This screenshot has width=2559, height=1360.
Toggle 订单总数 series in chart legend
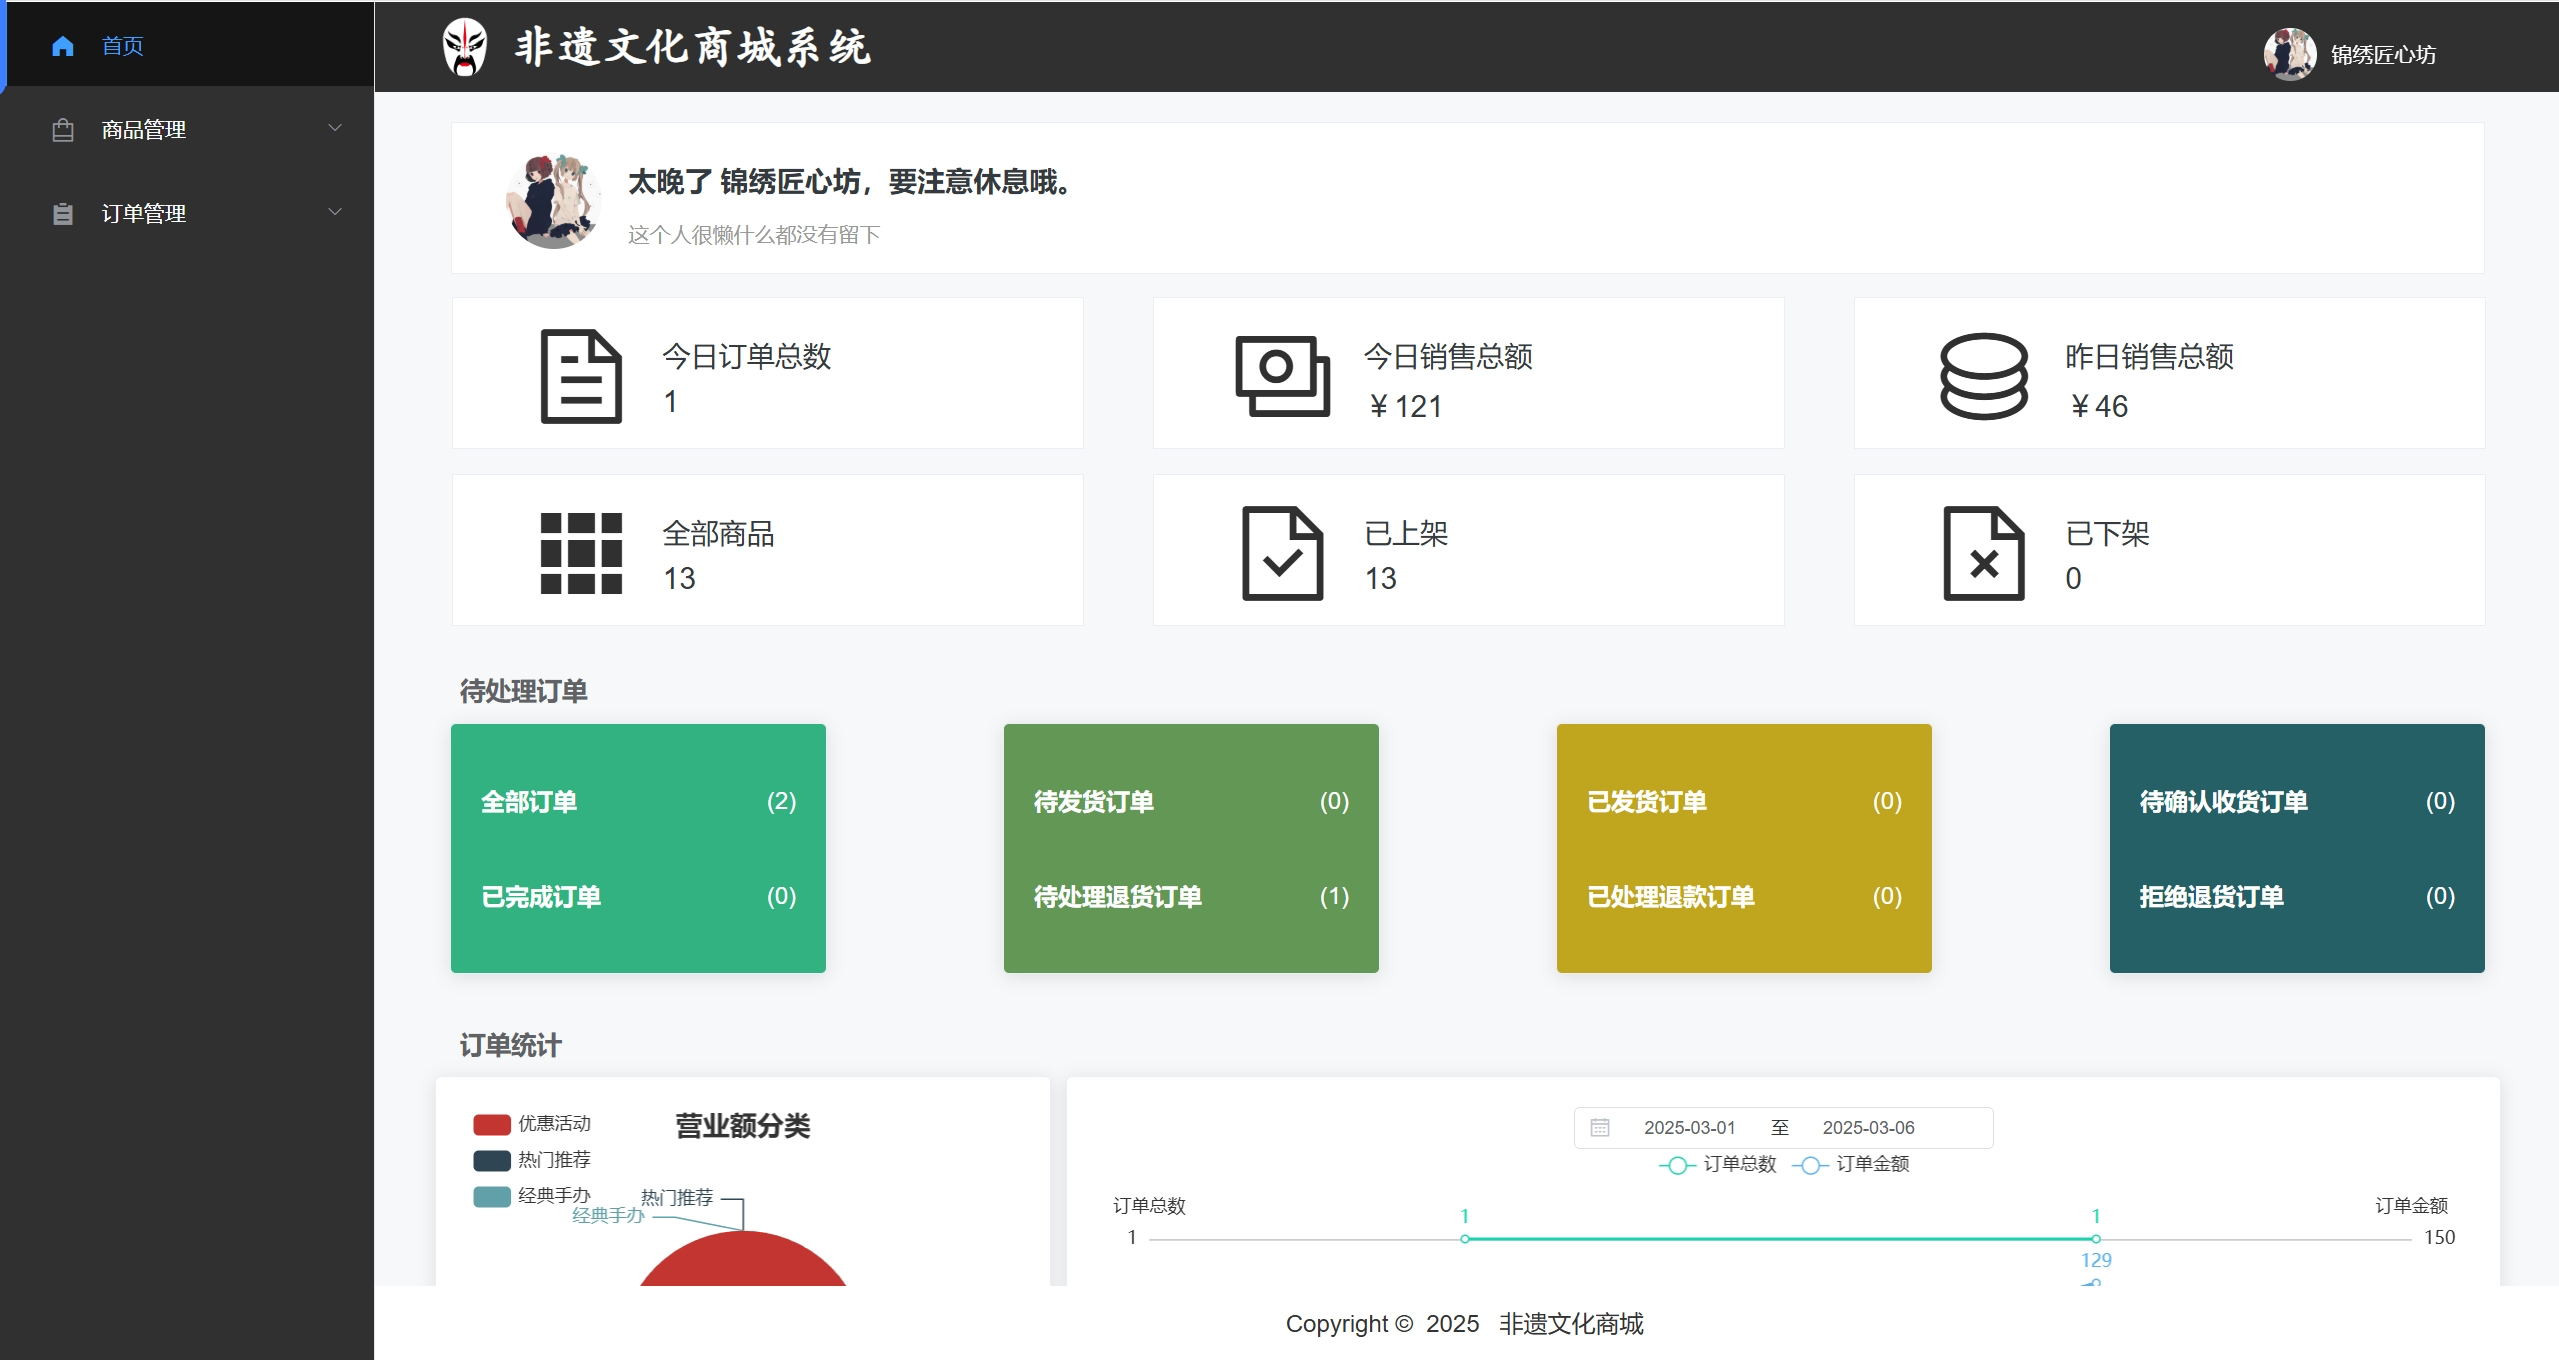tap(1718, 1164)
